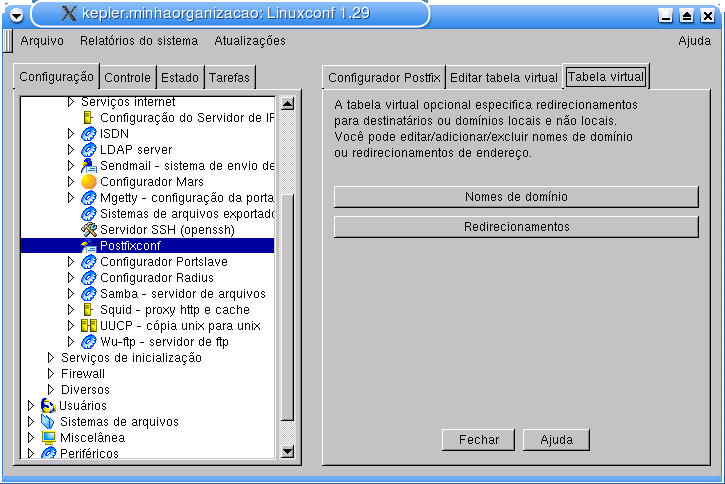Open the Redirecionamentos button
The height and width of the screenshot is (484, 725).
point(516,227)
